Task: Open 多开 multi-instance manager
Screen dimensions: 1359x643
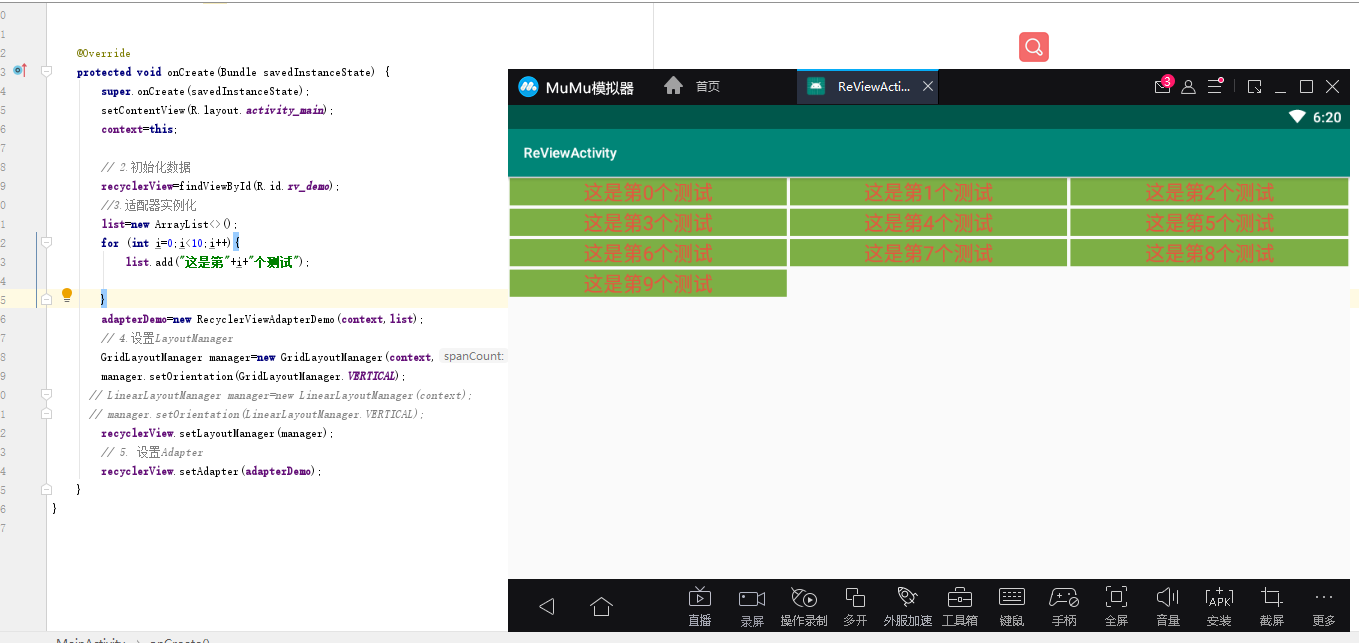Action: pyautogui.click(x=855, y=606)
